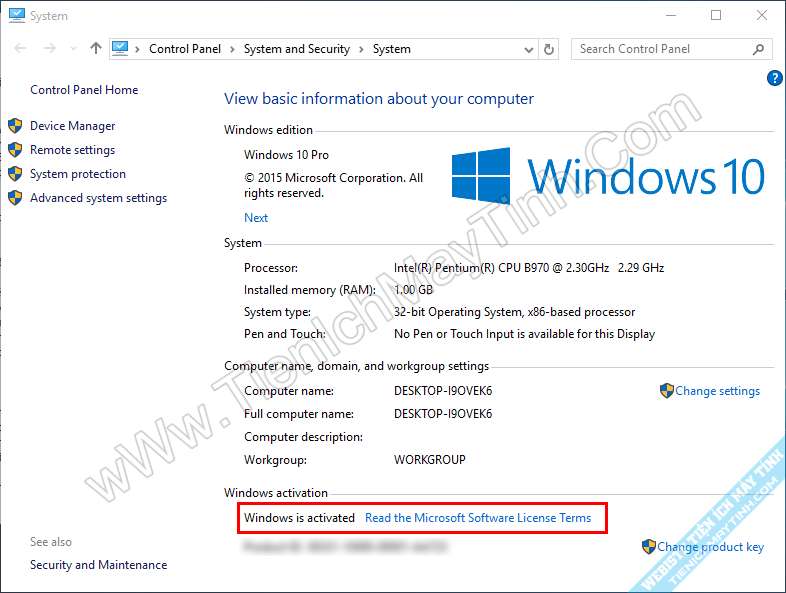Open recent locations dropdown arrow
The height and width of the screenshot is (593, 786).
click(x=74, y=49)
